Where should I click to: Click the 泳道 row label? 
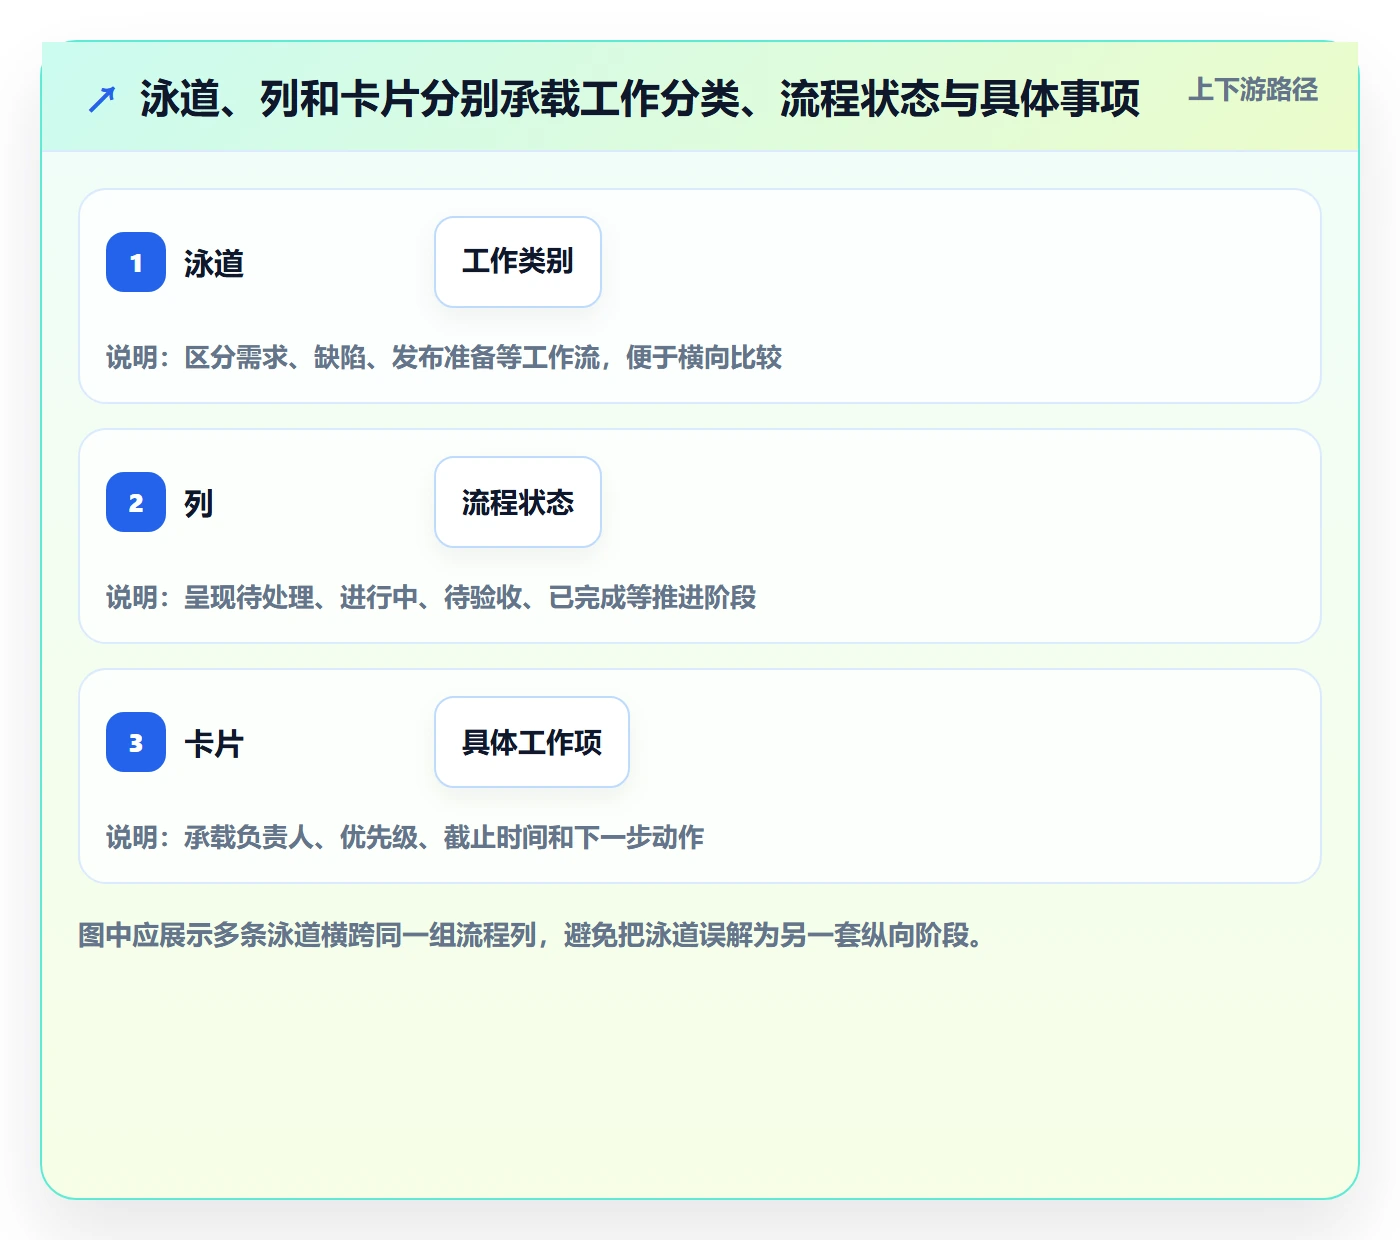click(214, 263)
